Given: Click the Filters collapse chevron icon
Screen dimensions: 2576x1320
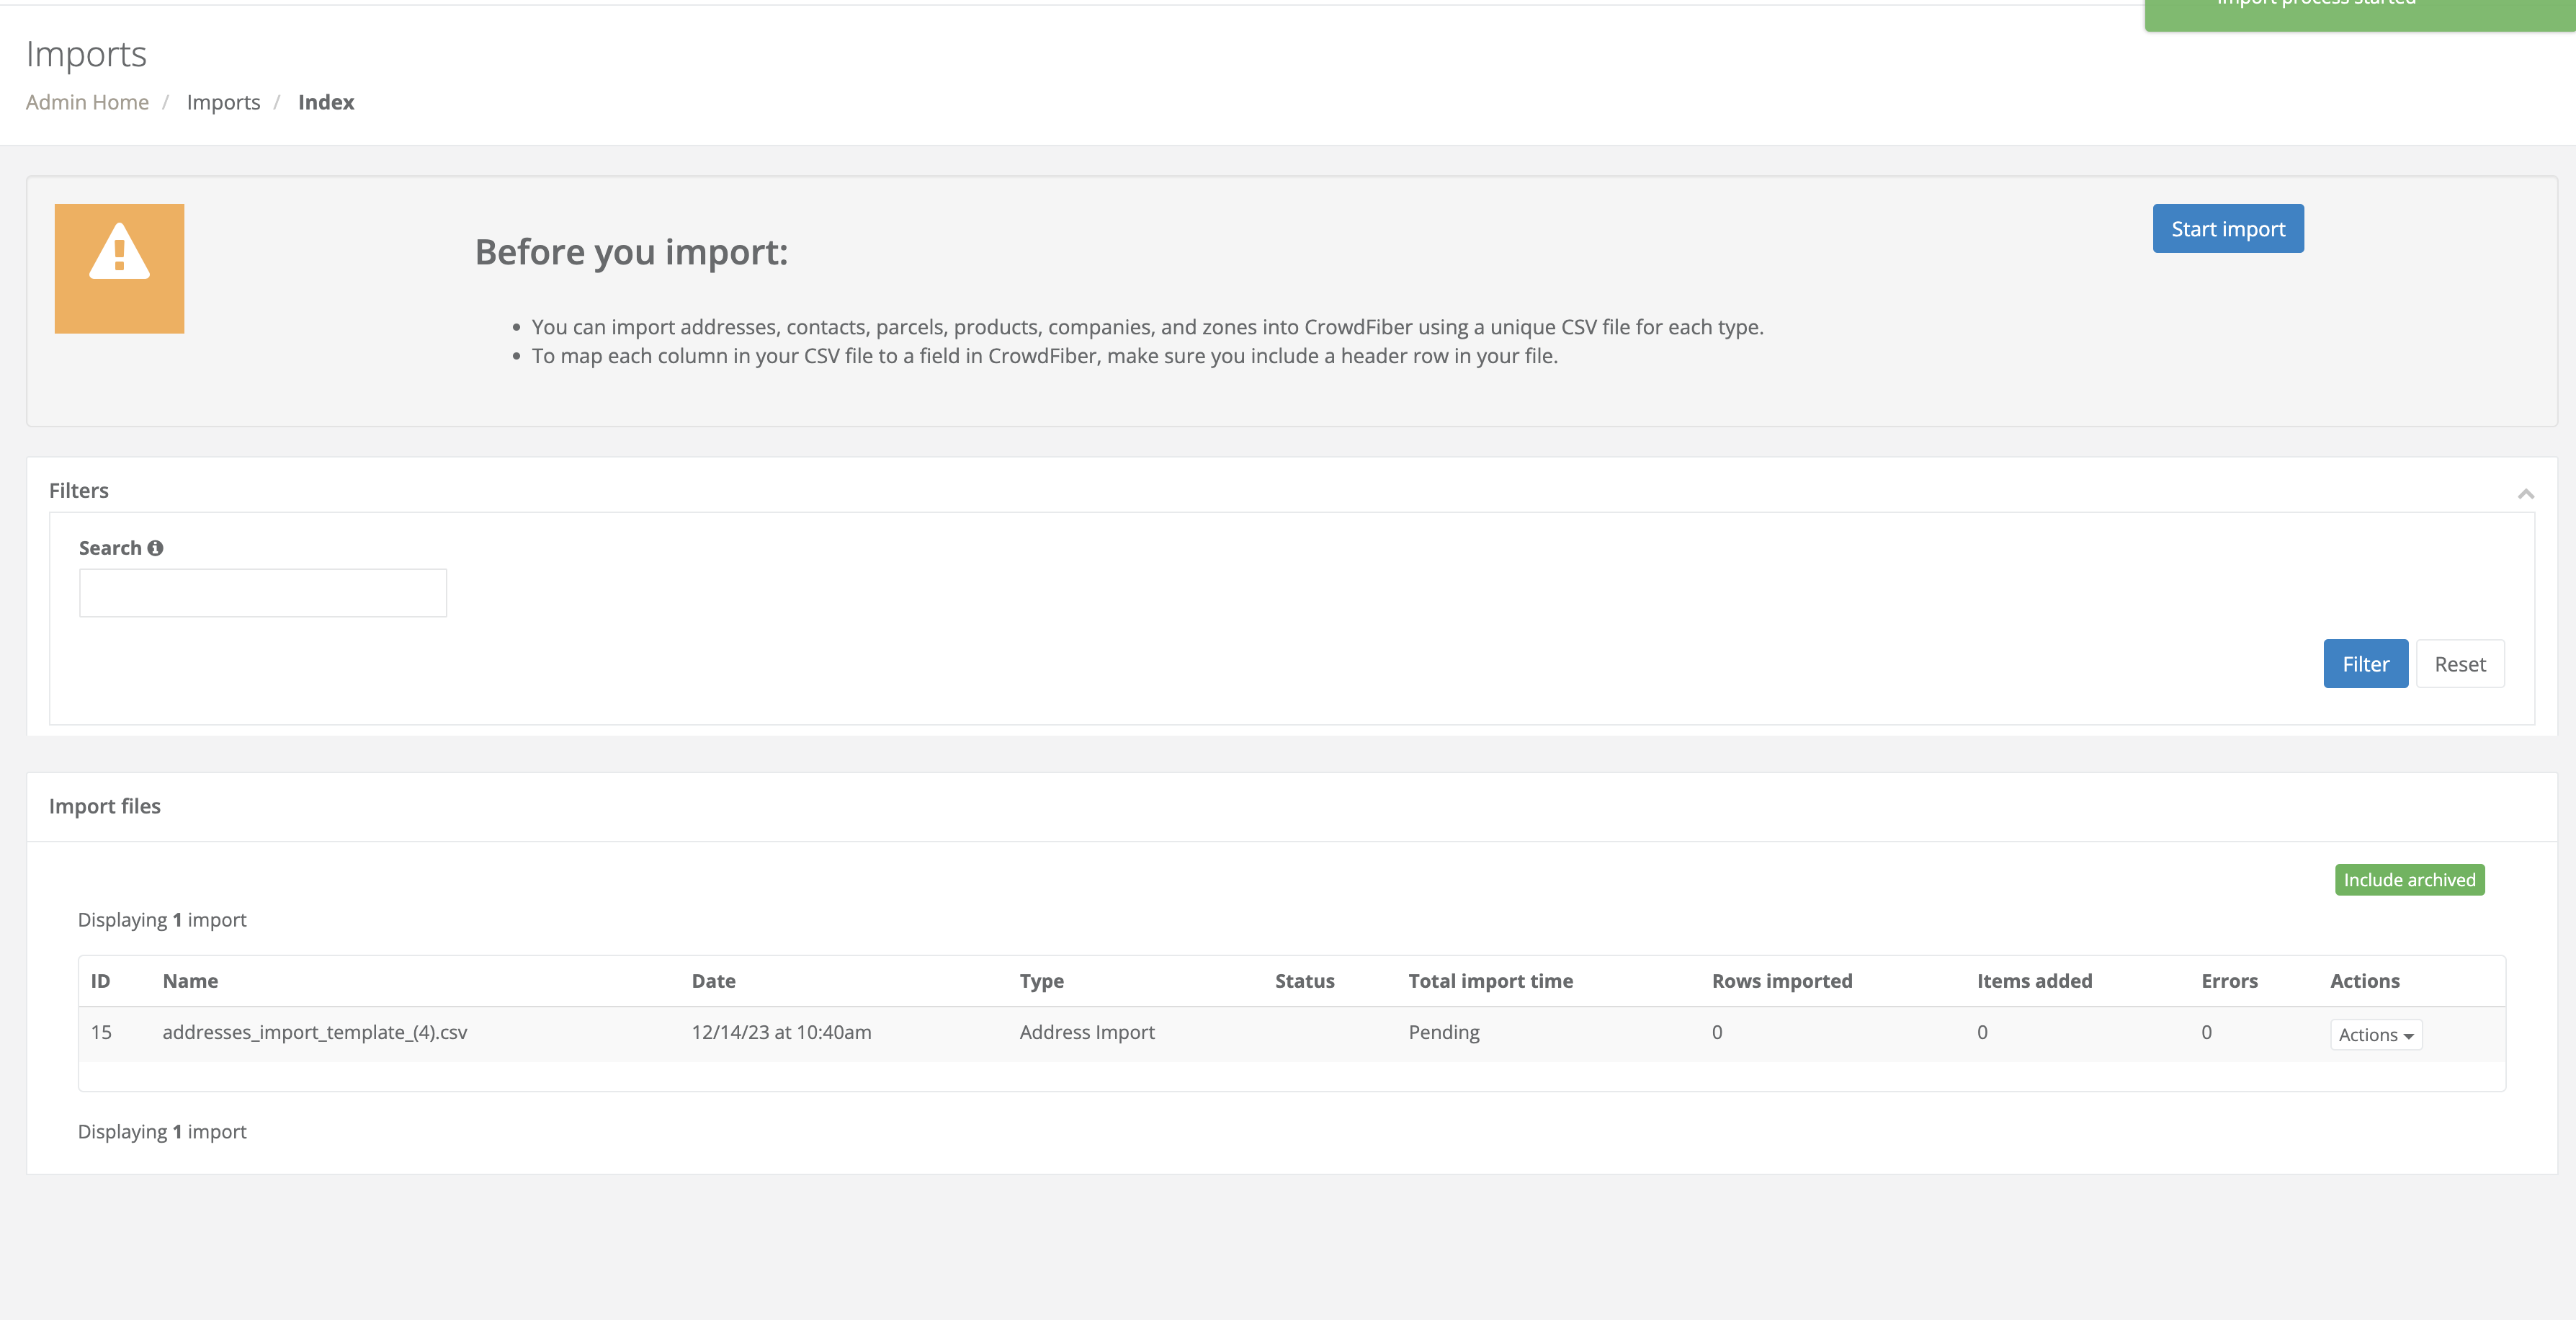Looking at the screenshot, I should (x=2527, y=493).
